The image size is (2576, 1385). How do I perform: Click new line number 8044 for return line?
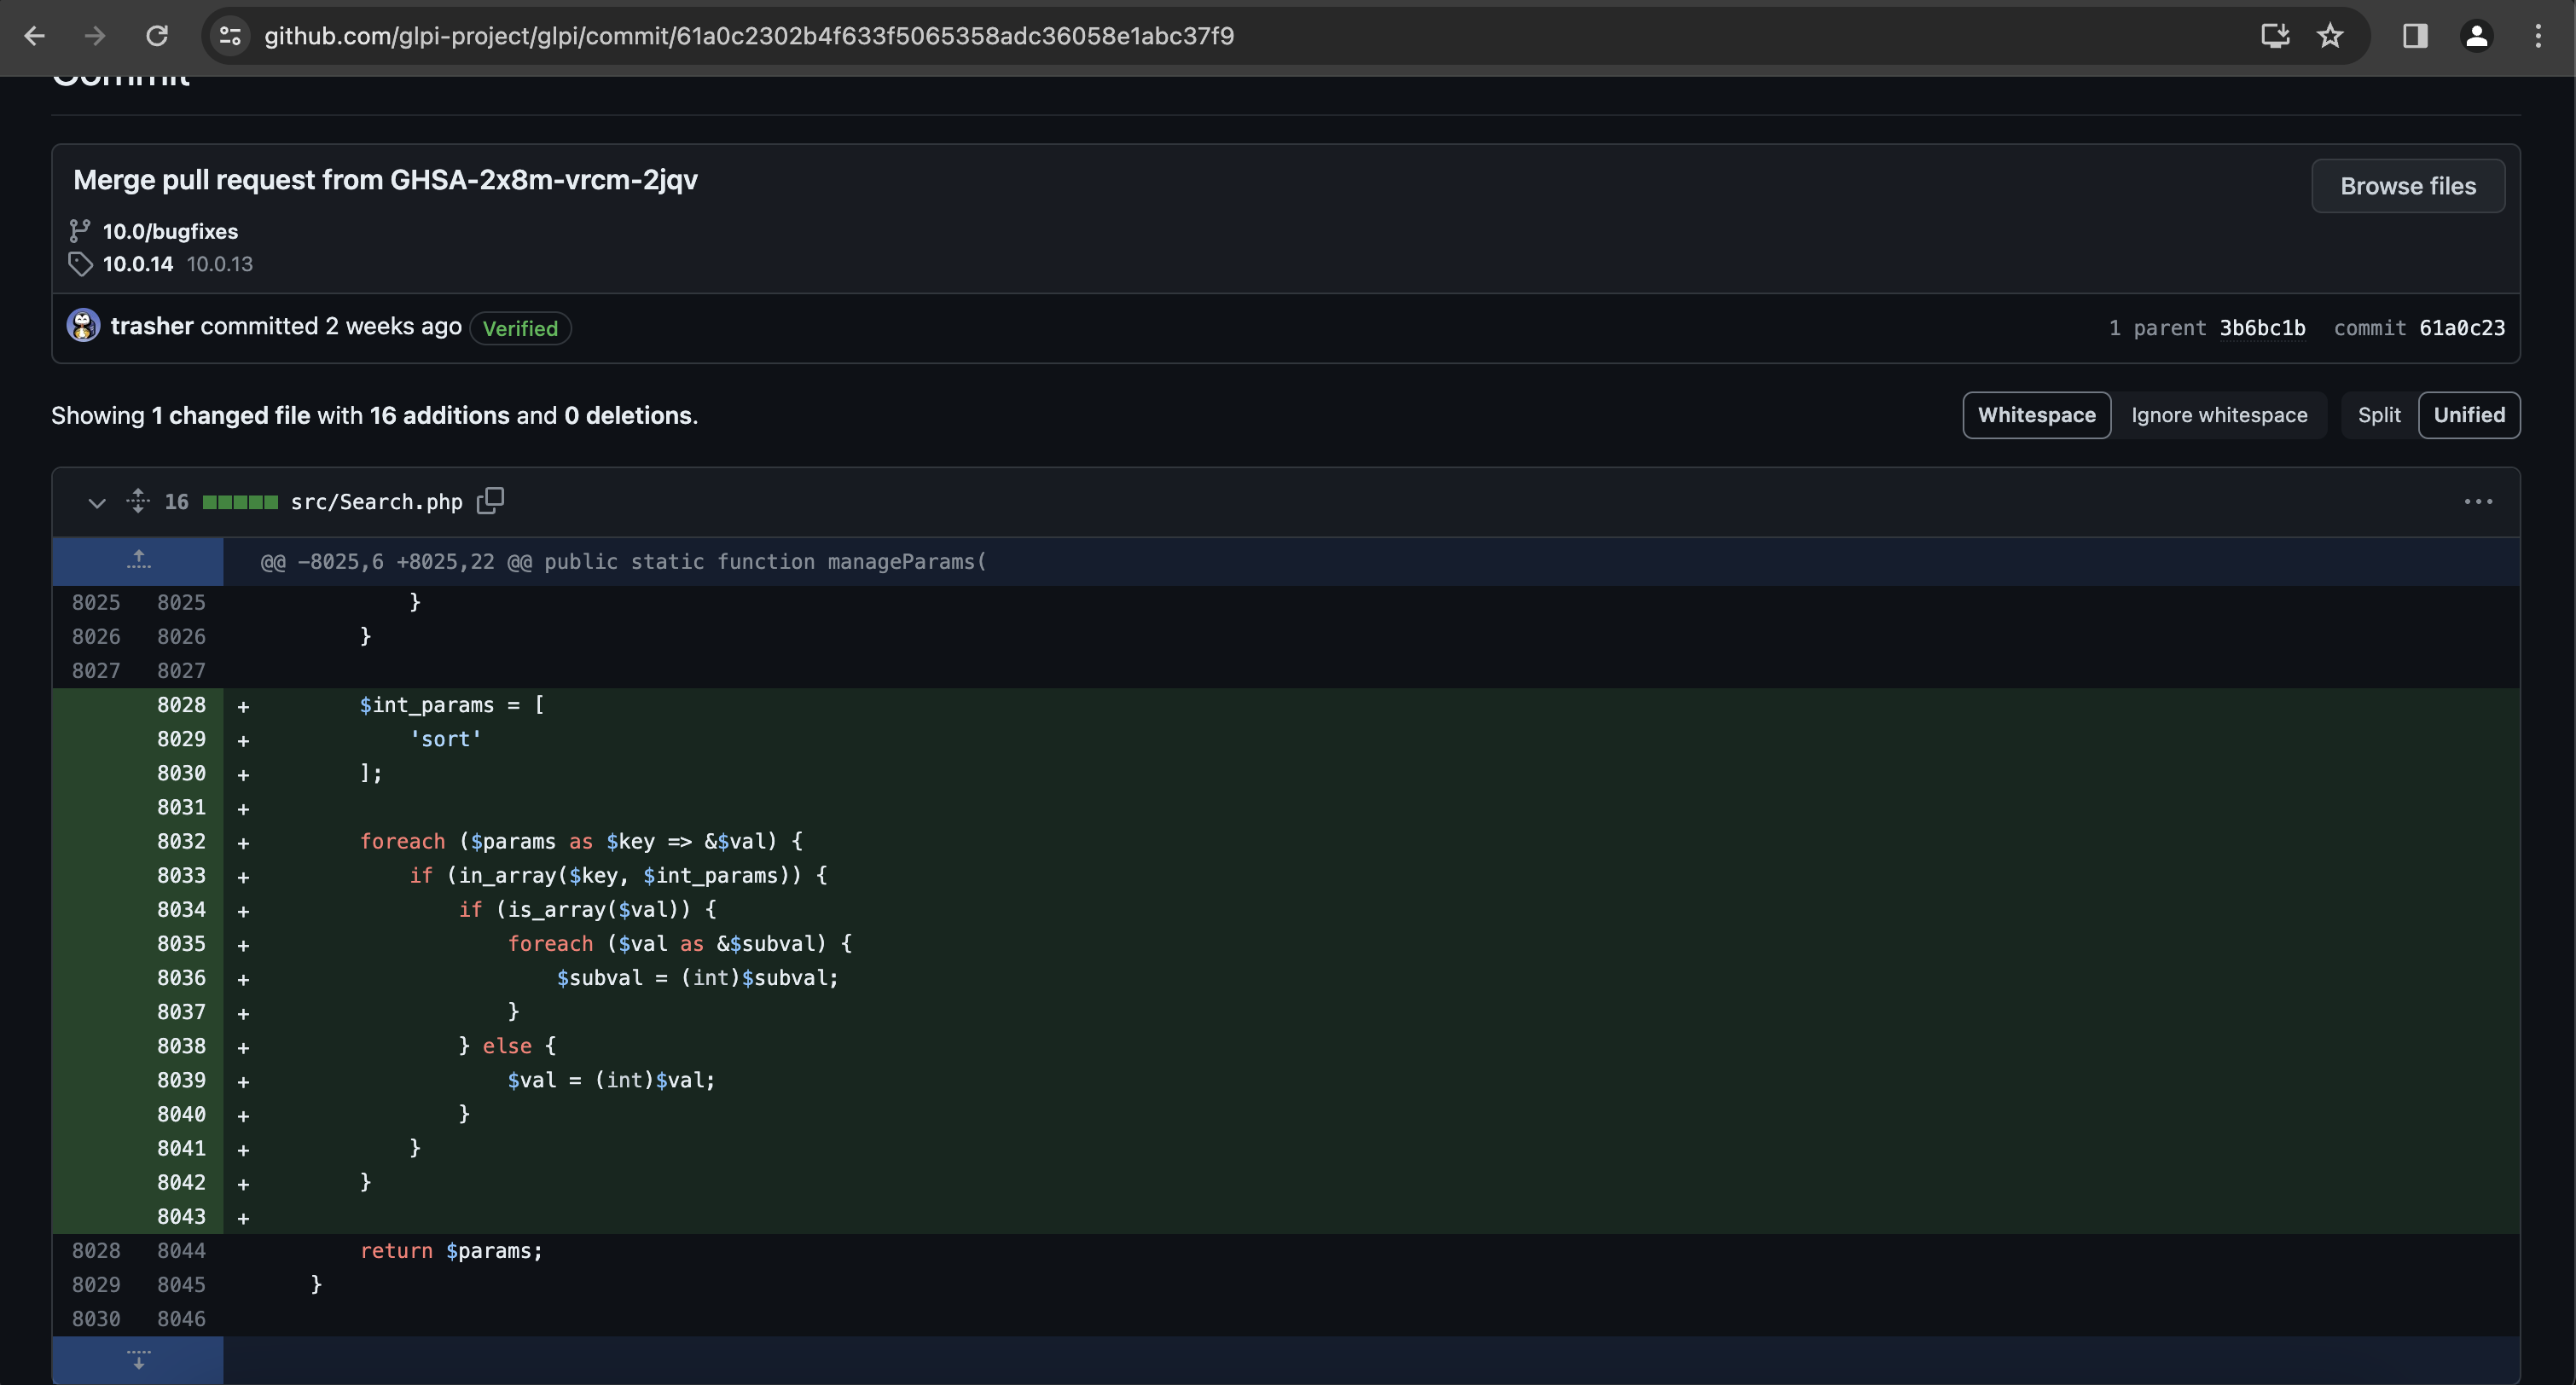pos(181,1251)
